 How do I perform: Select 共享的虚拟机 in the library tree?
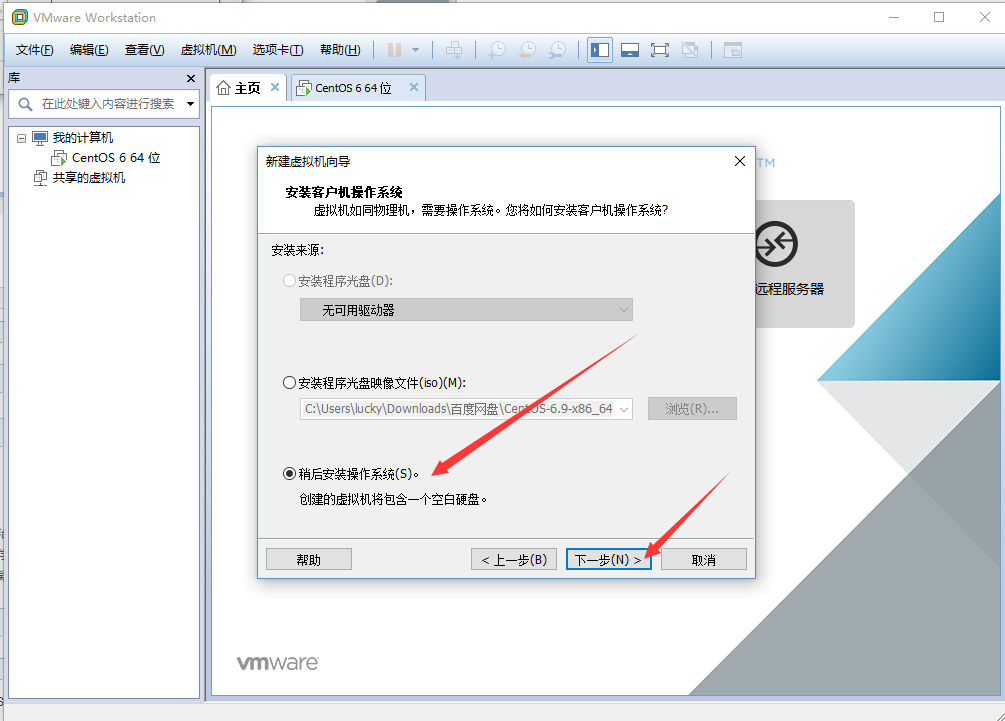tap(88, 178)
